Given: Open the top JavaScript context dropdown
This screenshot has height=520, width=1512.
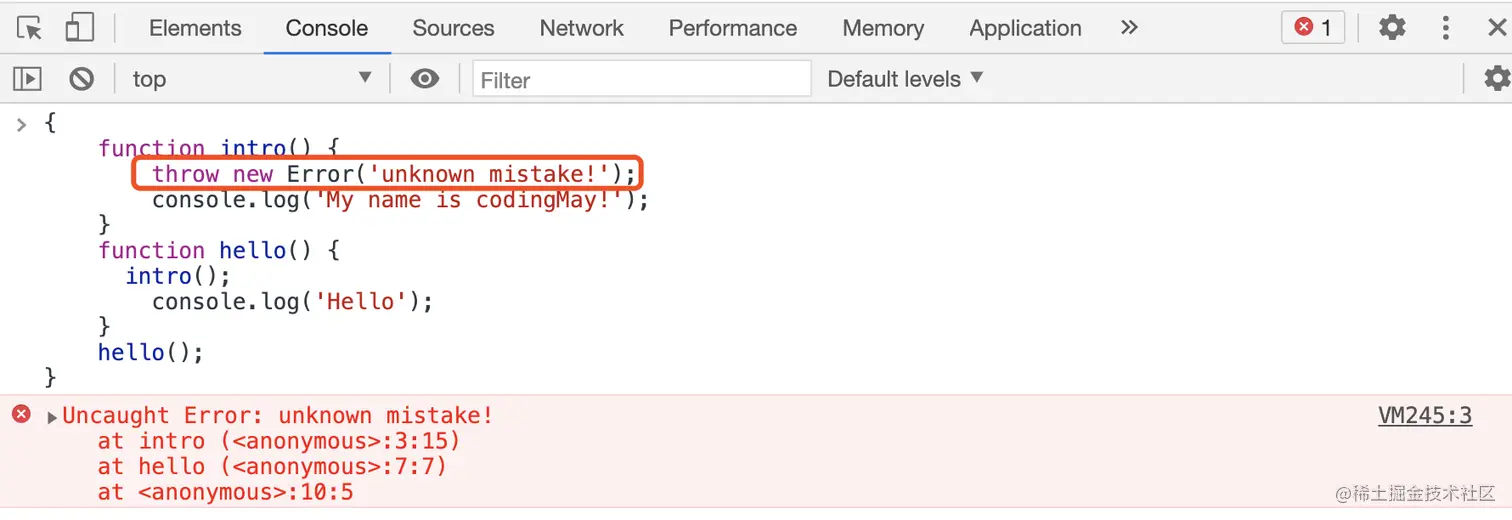Looking at the screenshot, I should click(x=252, y=79).
